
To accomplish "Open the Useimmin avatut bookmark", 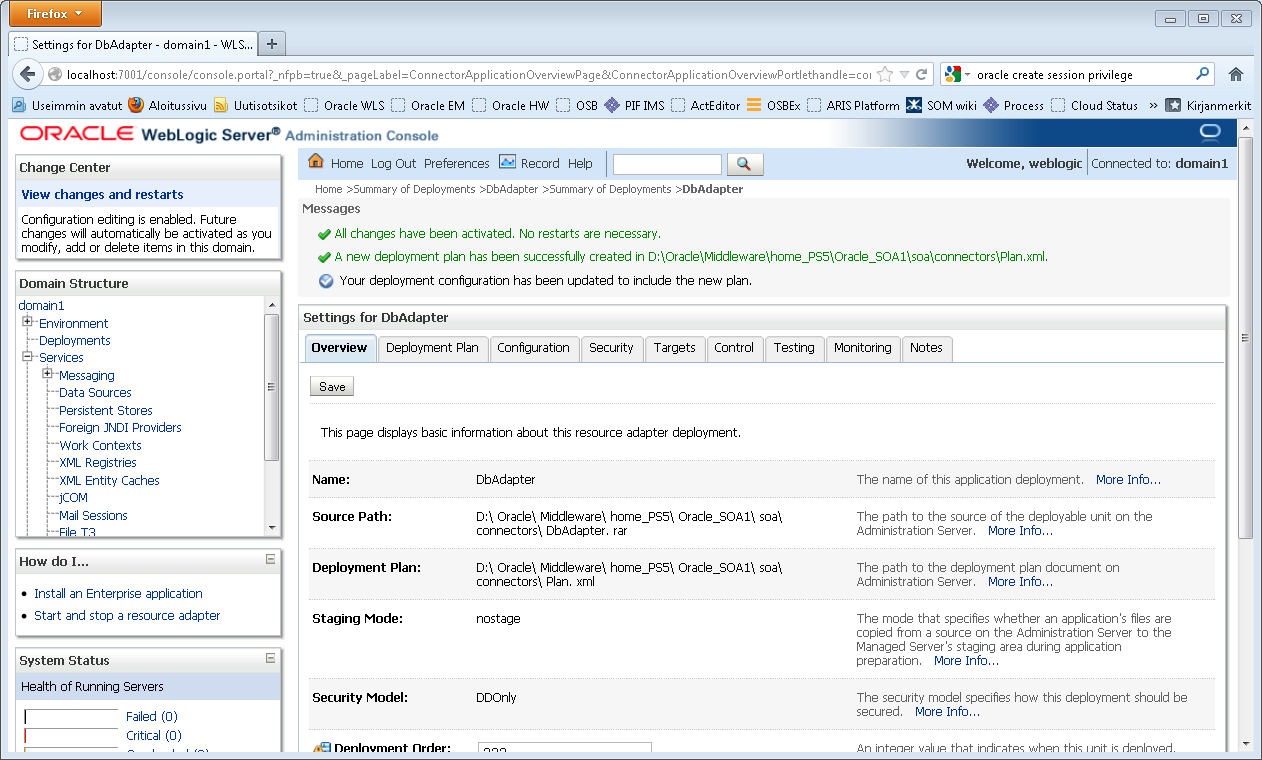I will [67, 105].
